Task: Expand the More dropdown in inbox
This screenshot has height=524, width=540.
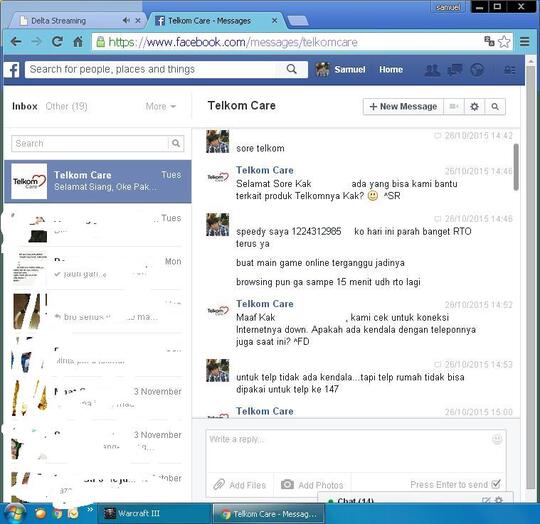Action: click(160, 106)
